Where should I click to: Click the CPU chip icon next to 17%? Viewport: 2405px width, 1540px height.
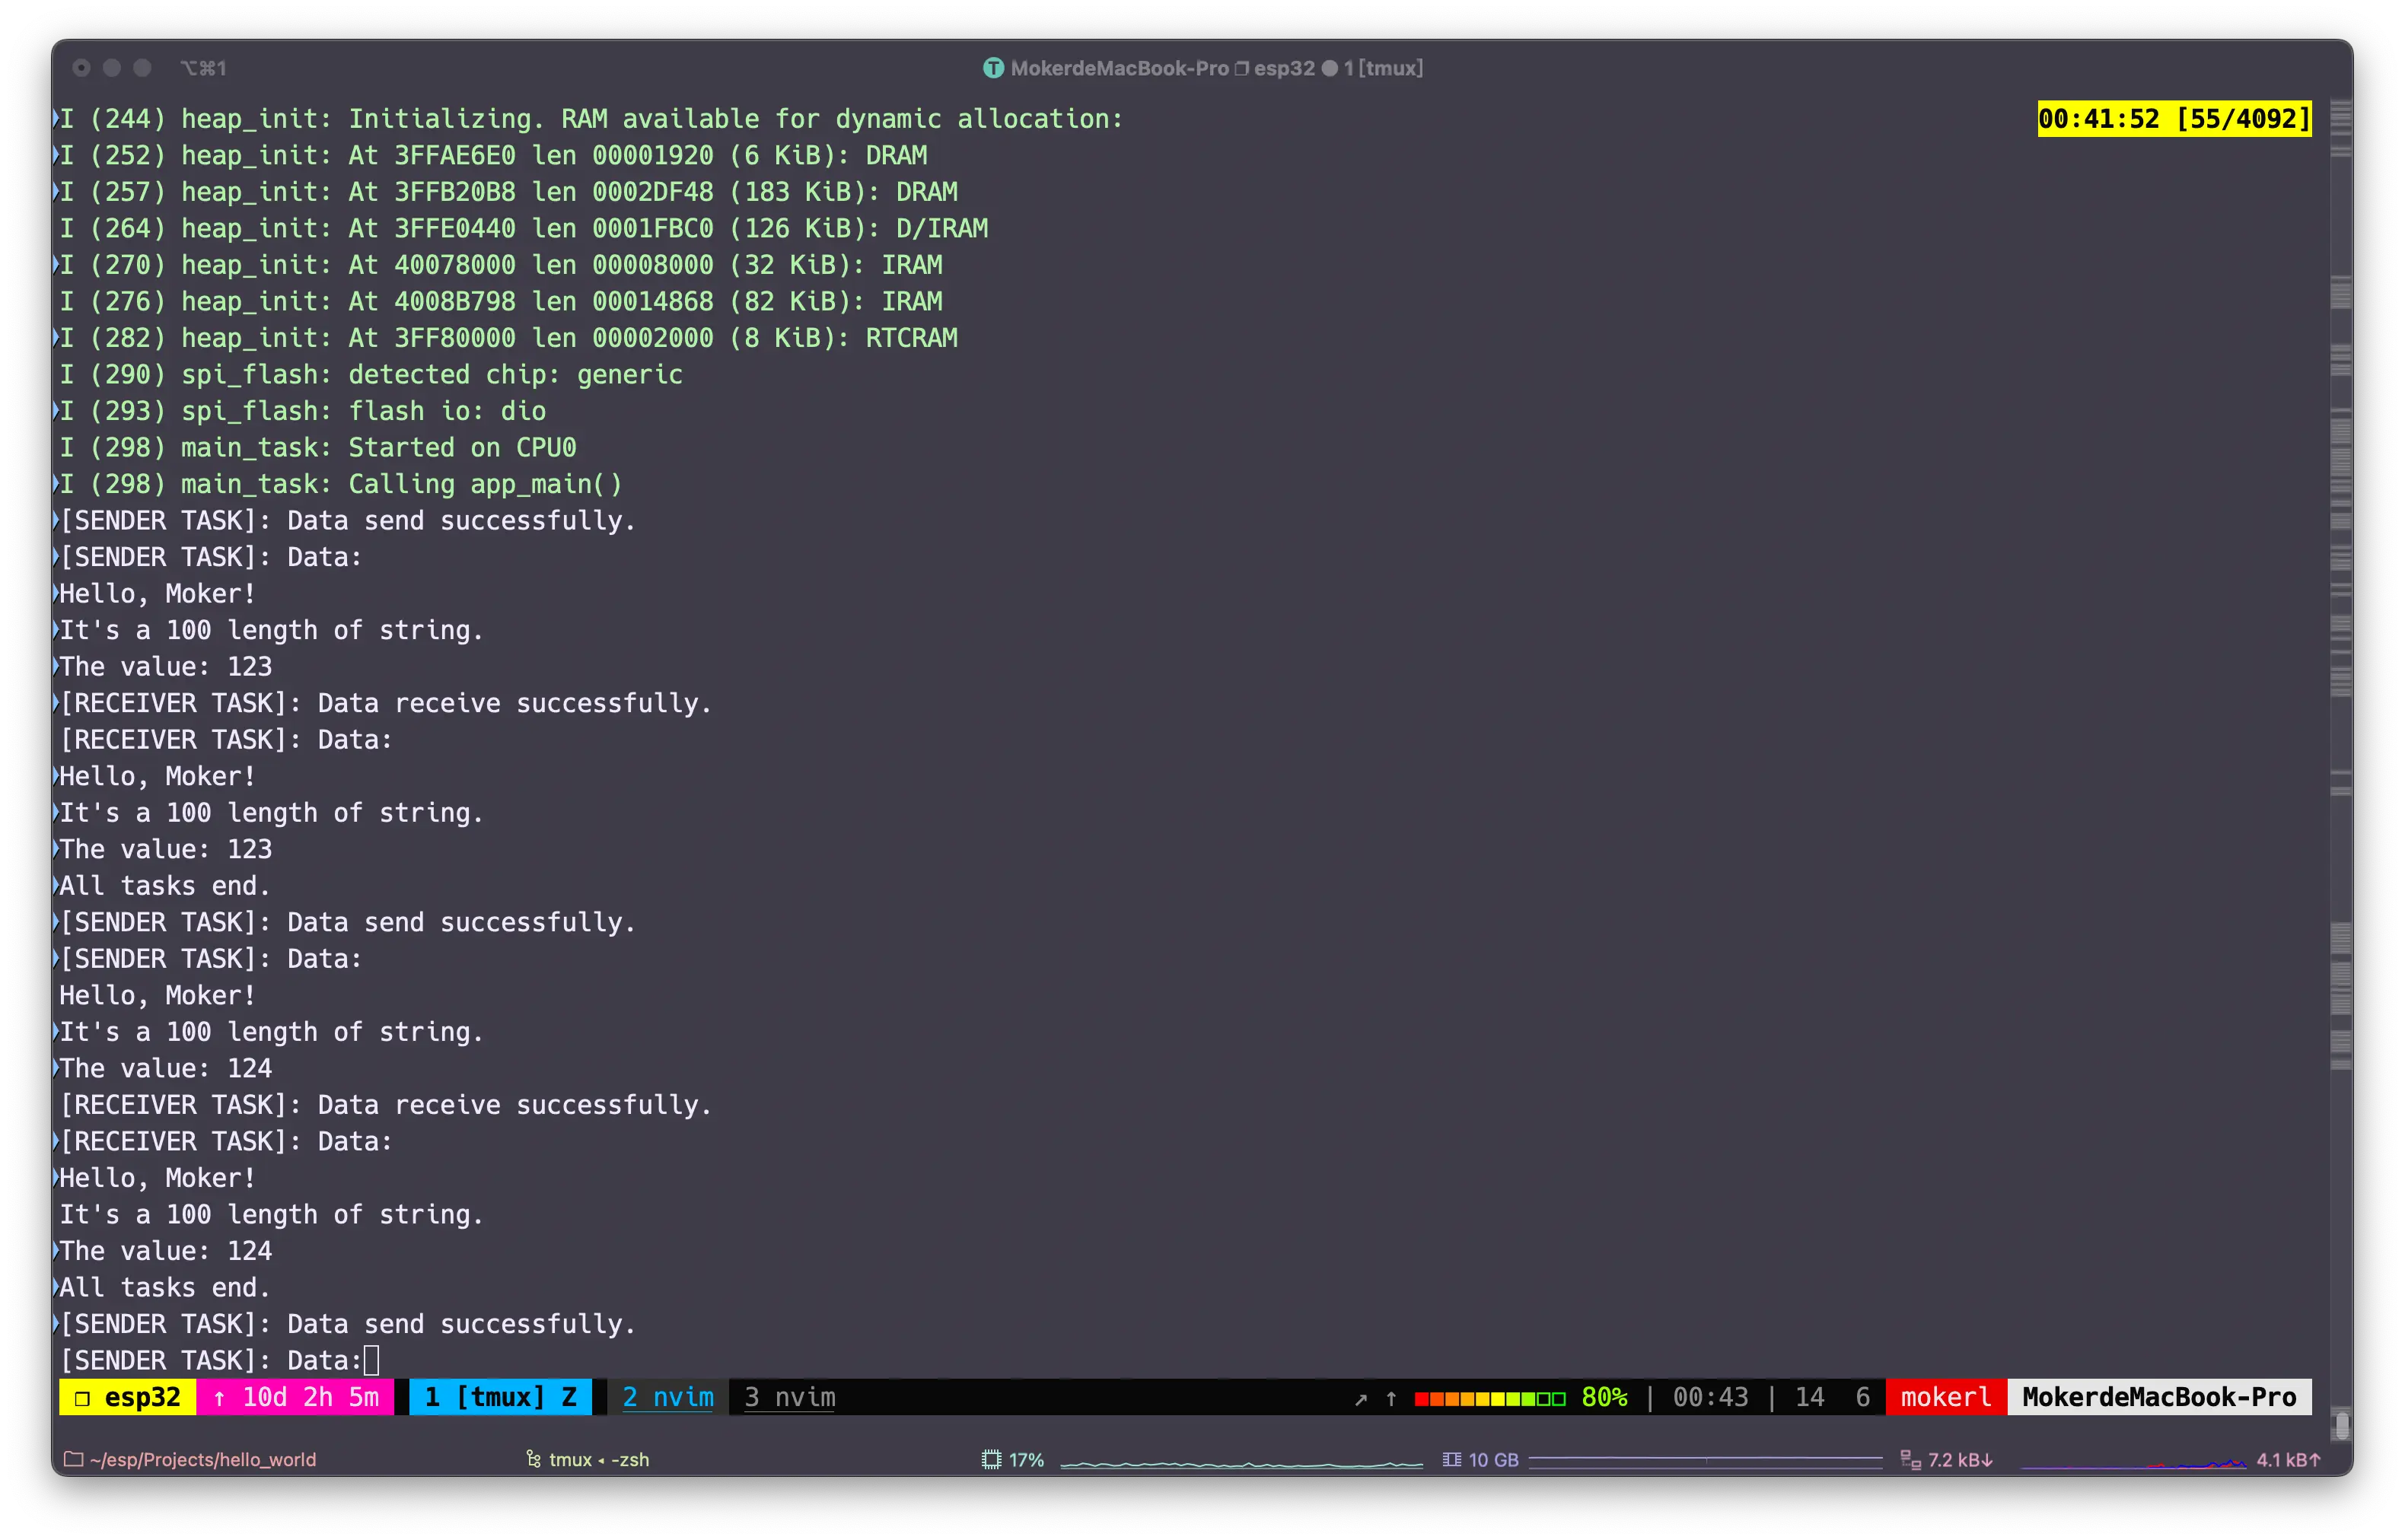point(991,1459)
